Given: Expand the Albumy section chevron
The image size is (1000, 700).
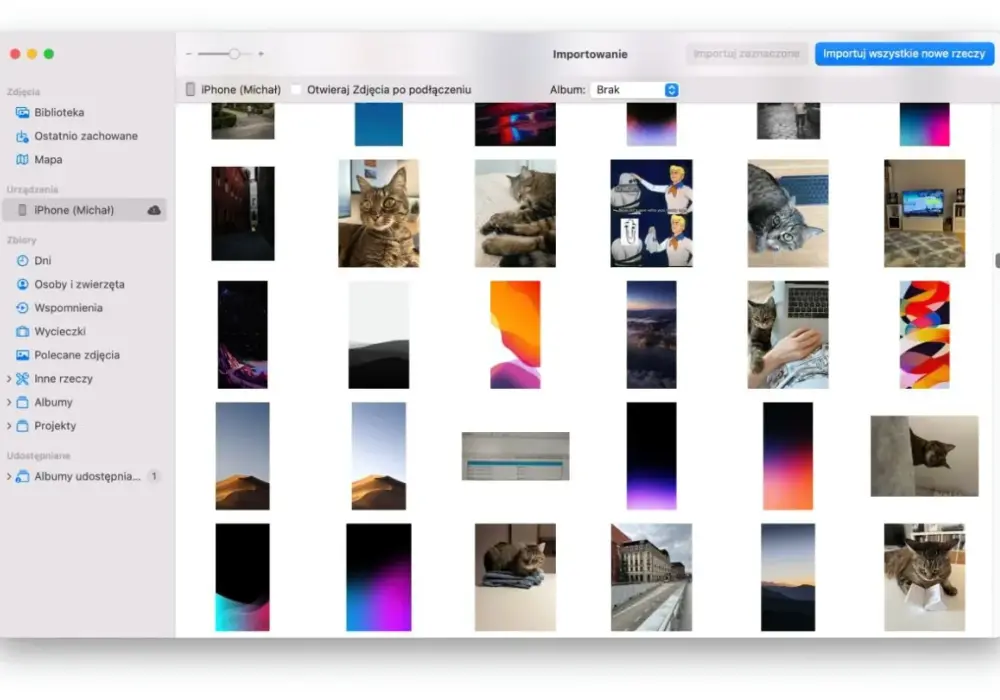Looking at the screenshot, I should coord(9,402).
